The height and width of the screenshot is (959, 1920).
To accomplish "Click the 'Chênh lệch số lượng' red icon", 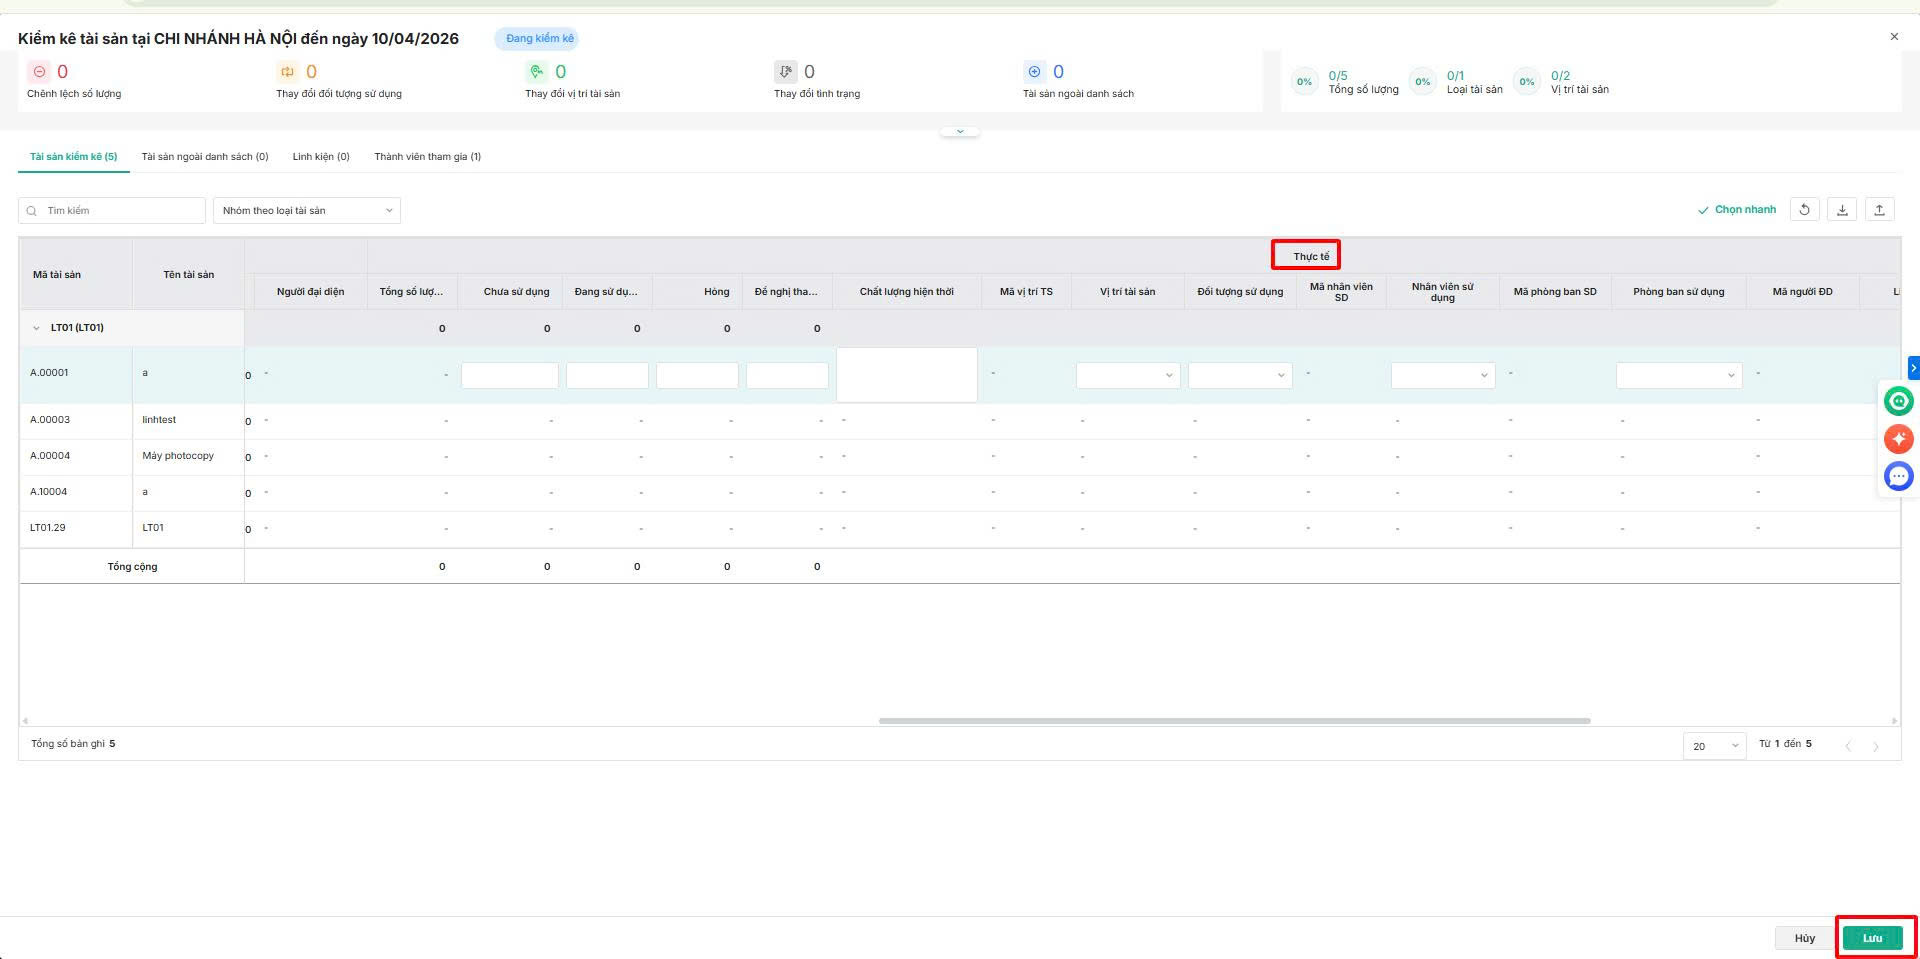I will pyautogui.click(x=40, y=72).
